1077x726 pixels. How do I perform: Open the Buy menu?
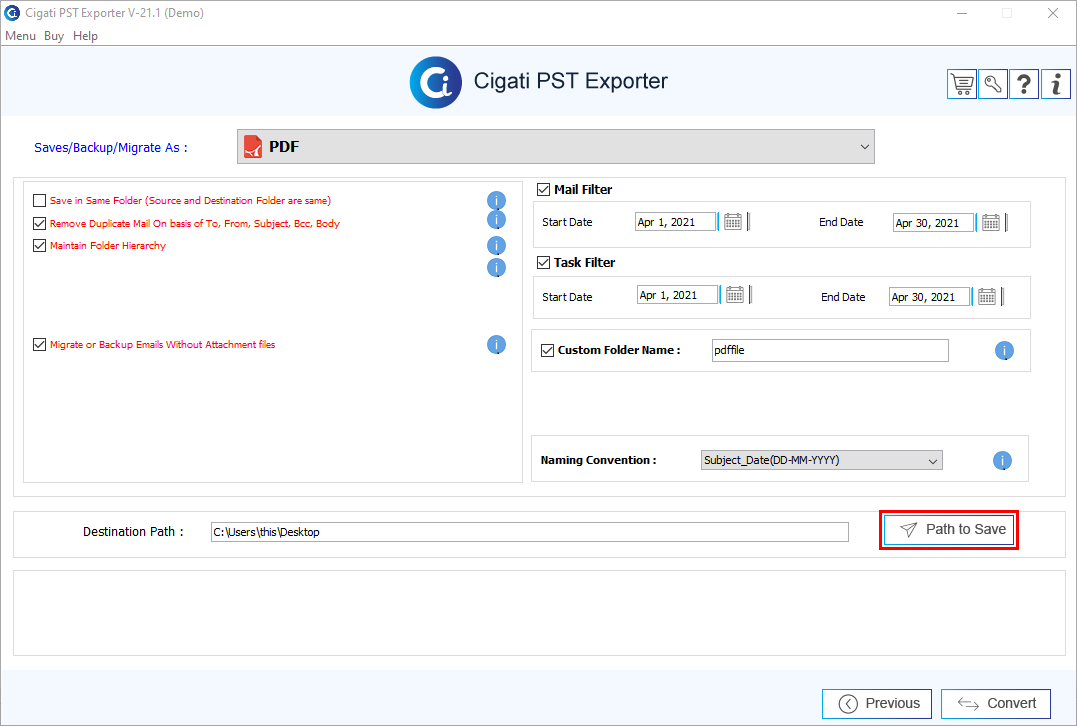54,36
